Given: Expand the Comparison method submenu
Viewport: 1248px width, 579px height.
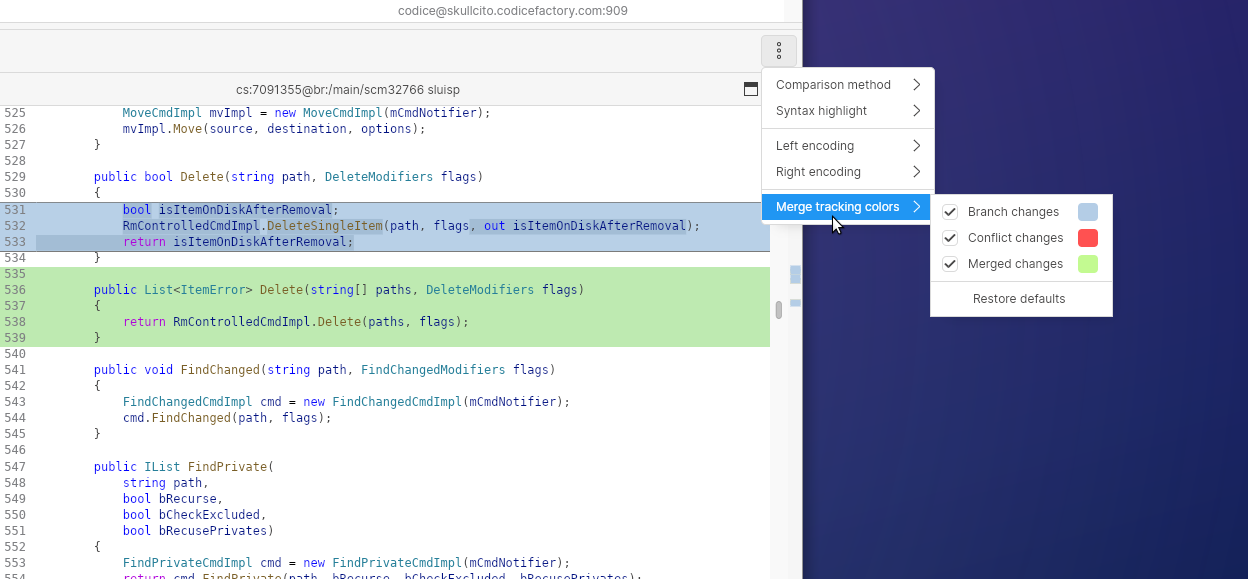Looking at the screenshot, I should 848,85.
